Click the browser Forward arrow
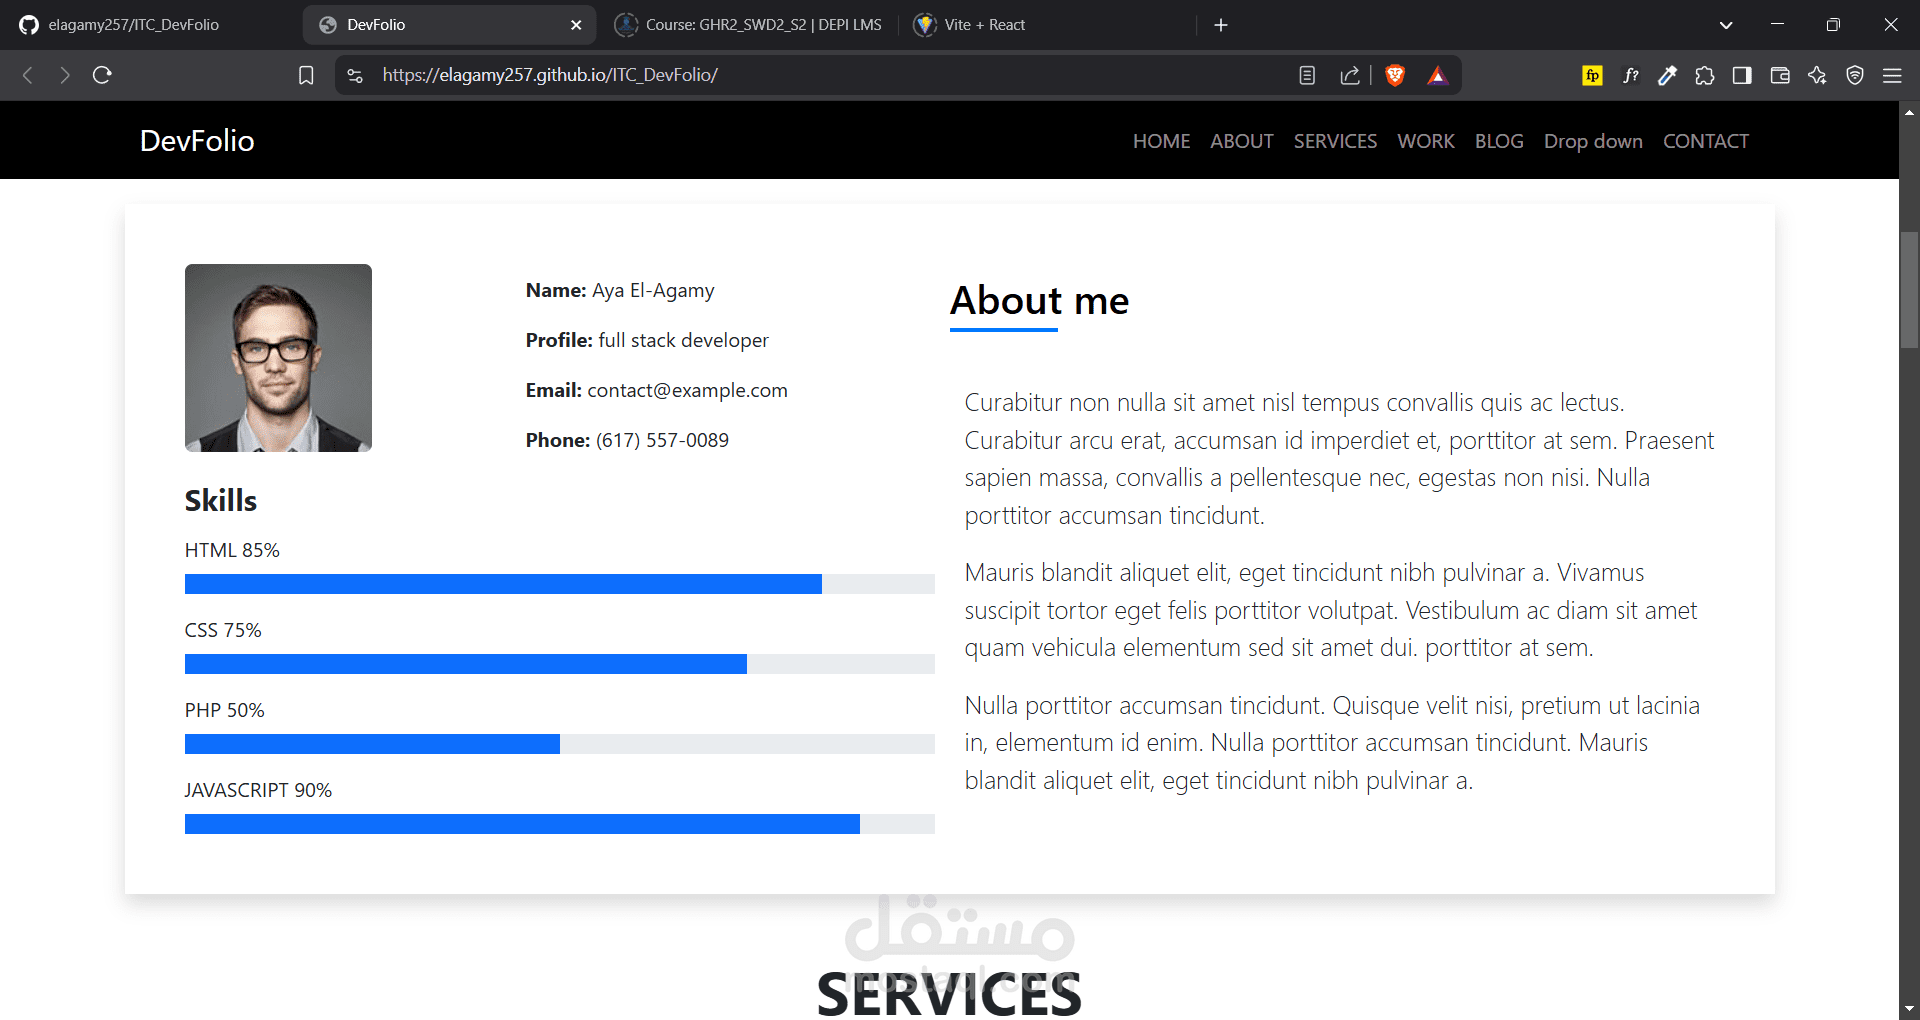 point(65,75)
